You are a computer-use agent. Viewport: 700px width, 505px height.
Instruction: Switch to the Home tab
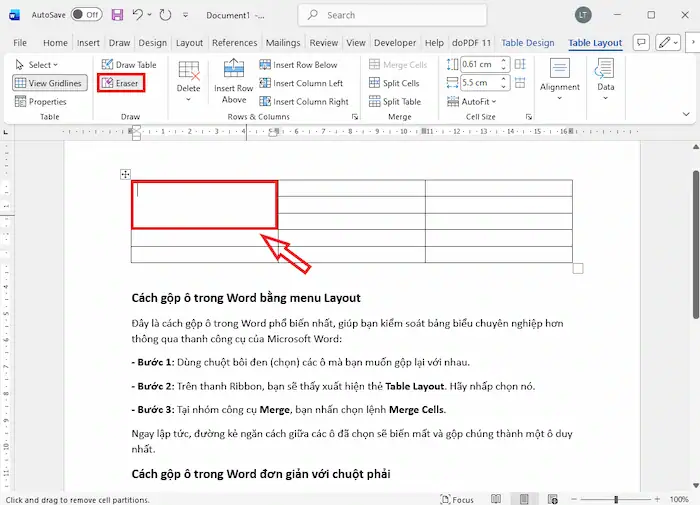pos(55,43)
